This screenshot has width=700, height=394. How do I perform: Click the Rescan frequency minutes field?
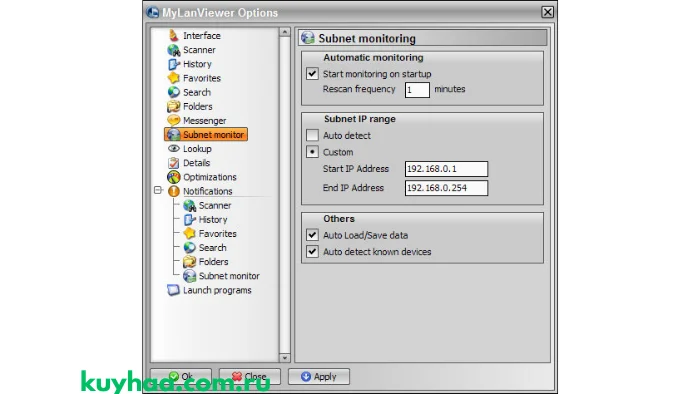417,90
